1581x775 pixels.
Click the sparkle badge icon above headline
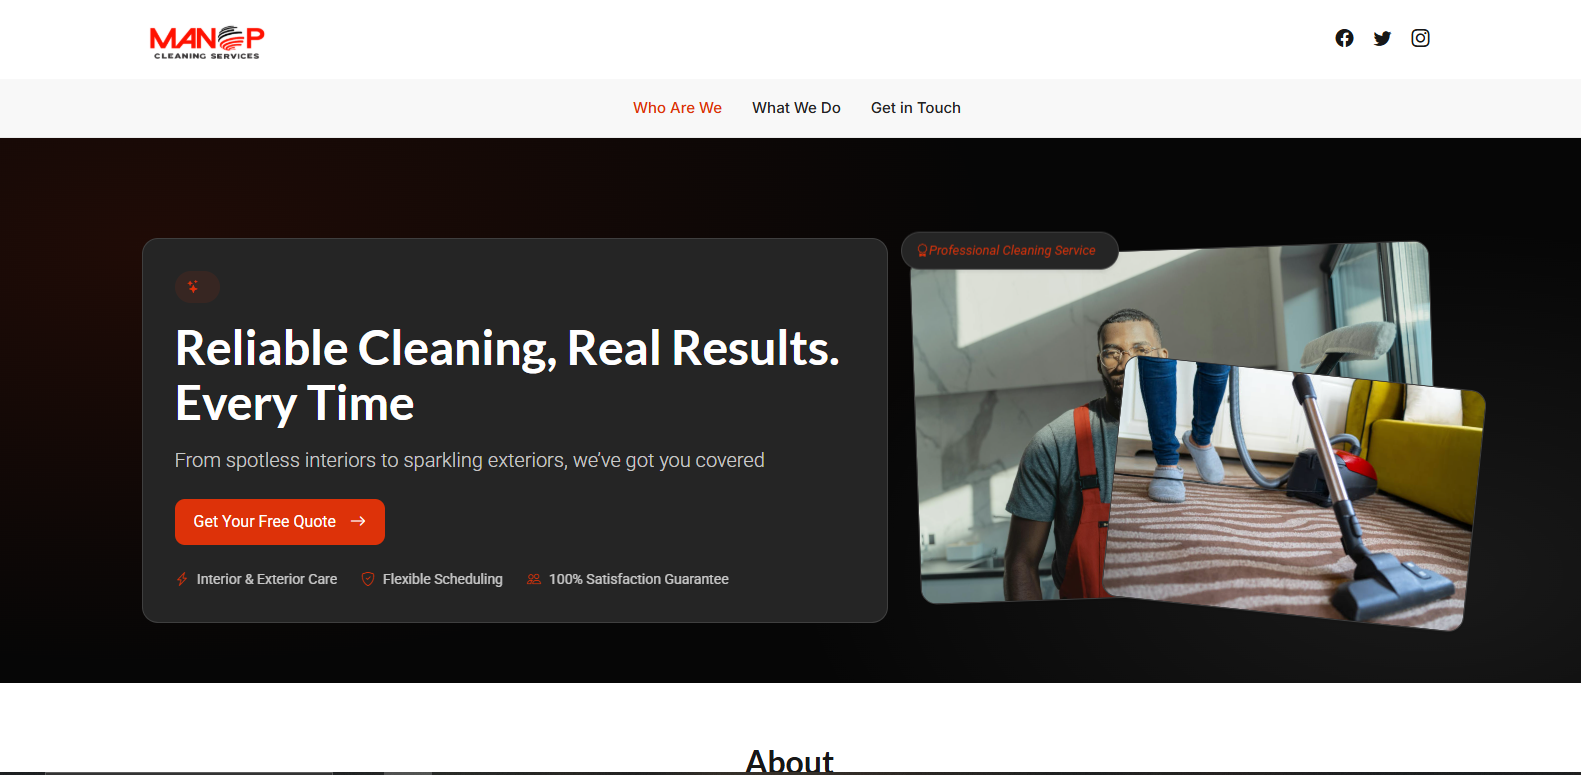click(x=197, y=287)
